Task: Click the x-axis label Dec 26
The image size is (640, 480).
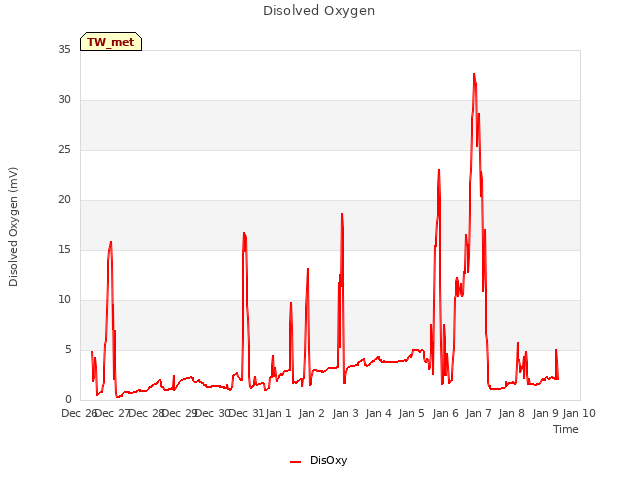Action: tap(79, 413)
